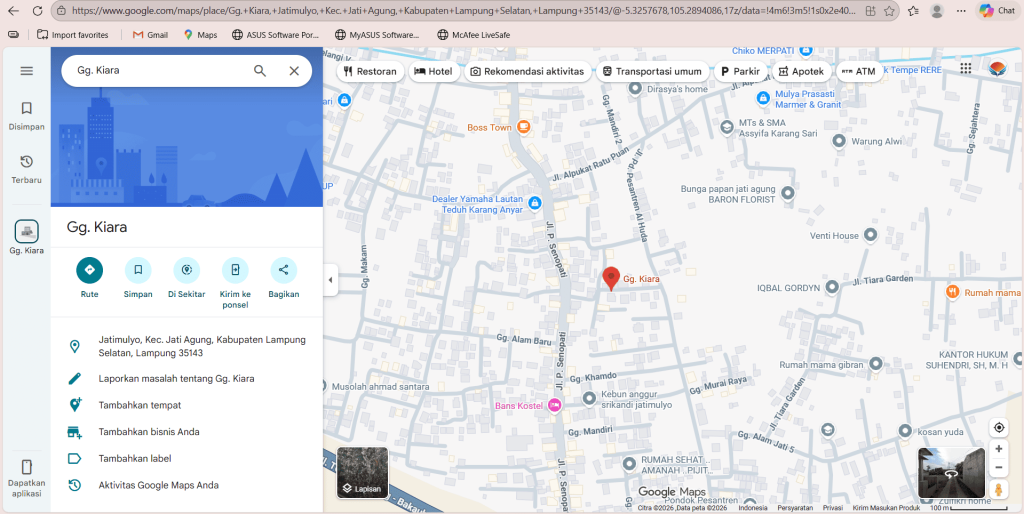The image size is (1024, 514).
Task: Collapse the side panel arrow
Action: click(x=331, y=280)
